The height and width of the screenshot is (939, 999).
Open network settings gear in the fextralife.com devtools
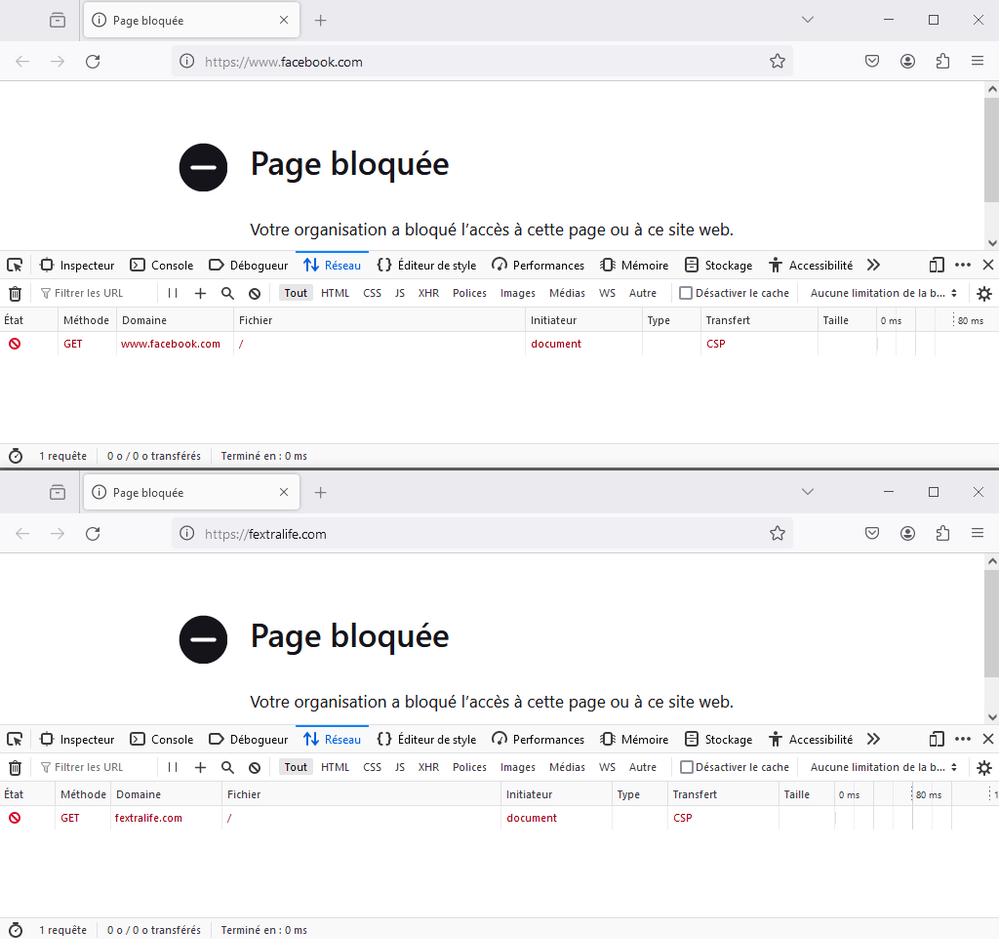[x=984, y=768]
